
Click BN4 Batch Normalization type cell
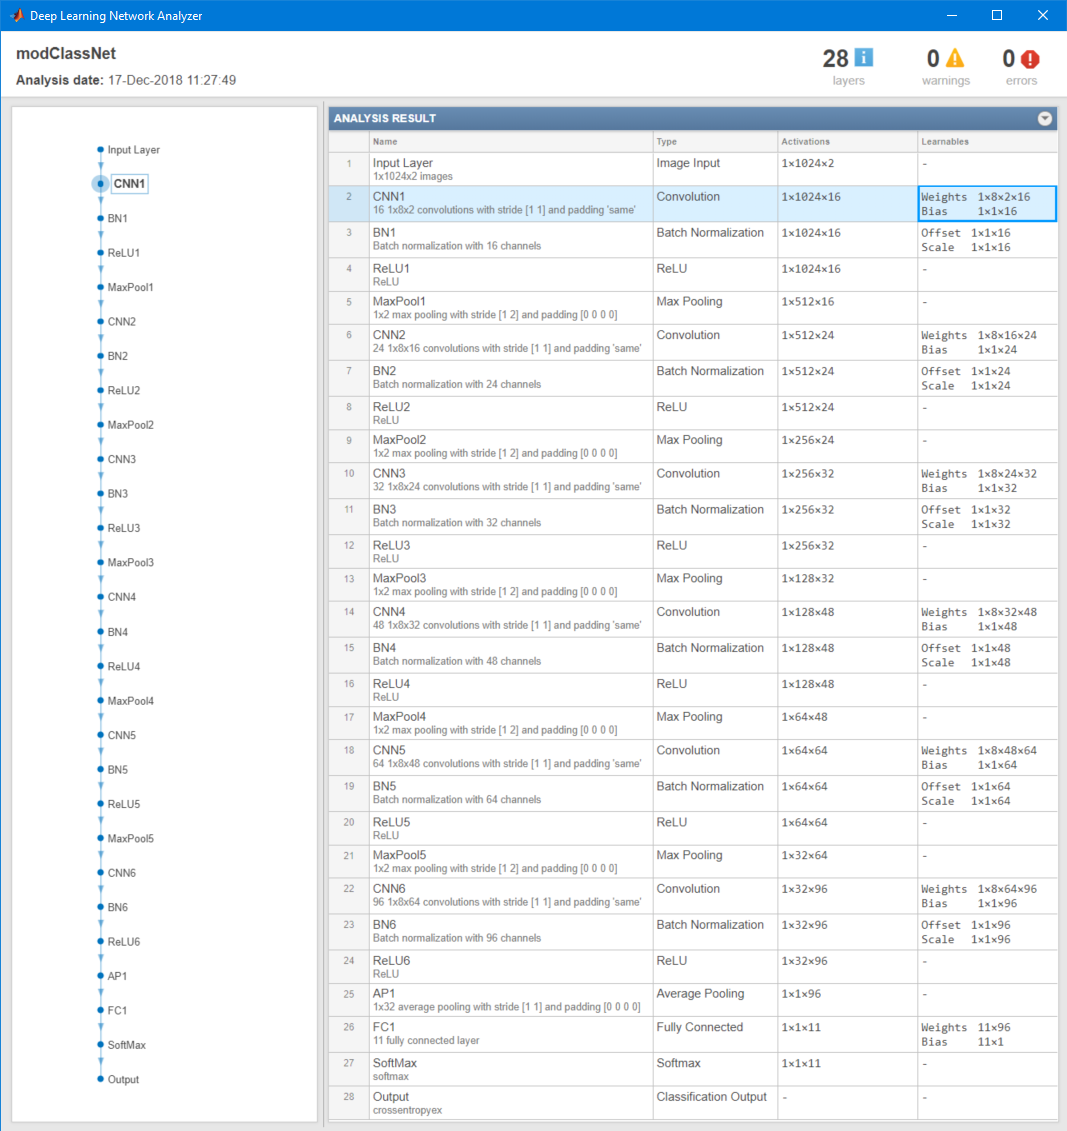click(x=715, y=655)
